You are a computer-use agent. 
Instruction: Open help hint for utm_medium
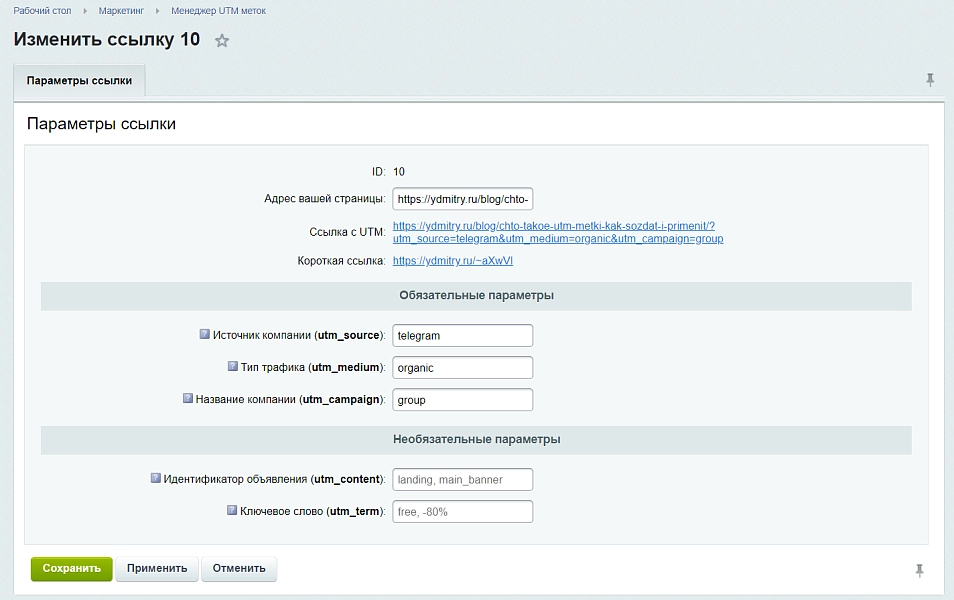click(232, 366)
